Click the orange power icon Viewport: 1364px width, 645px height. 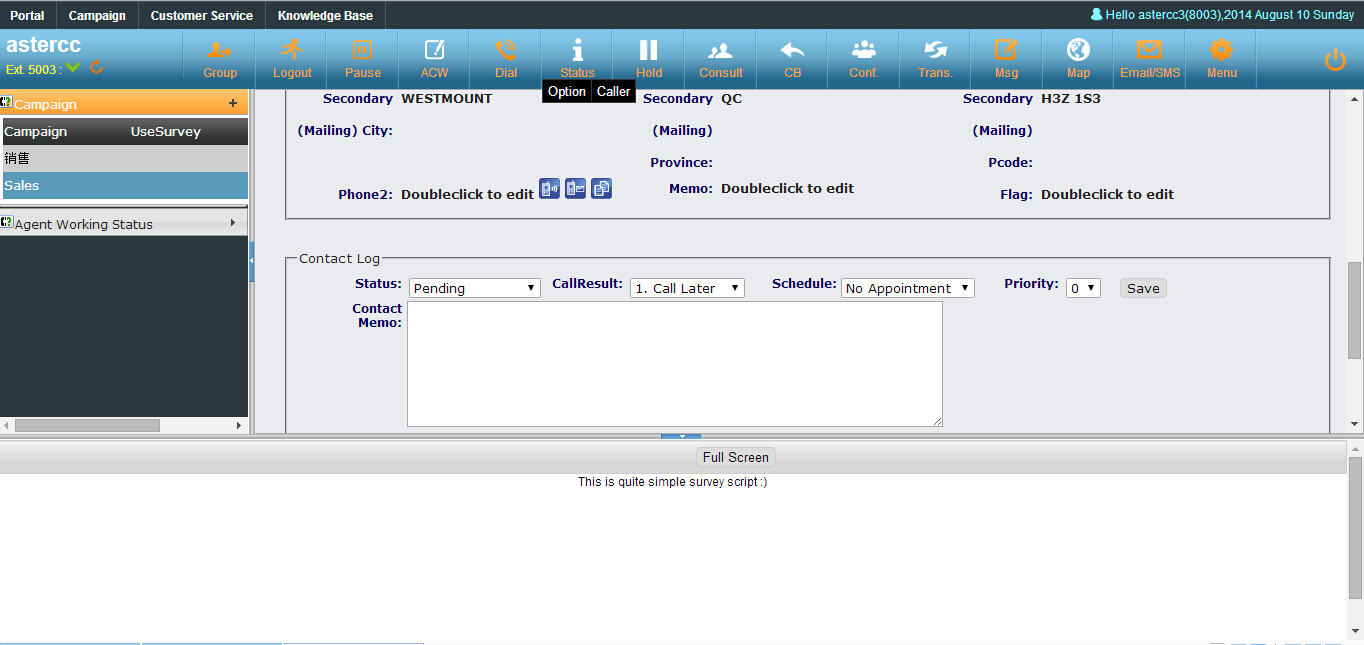[x=1335, y=60]
